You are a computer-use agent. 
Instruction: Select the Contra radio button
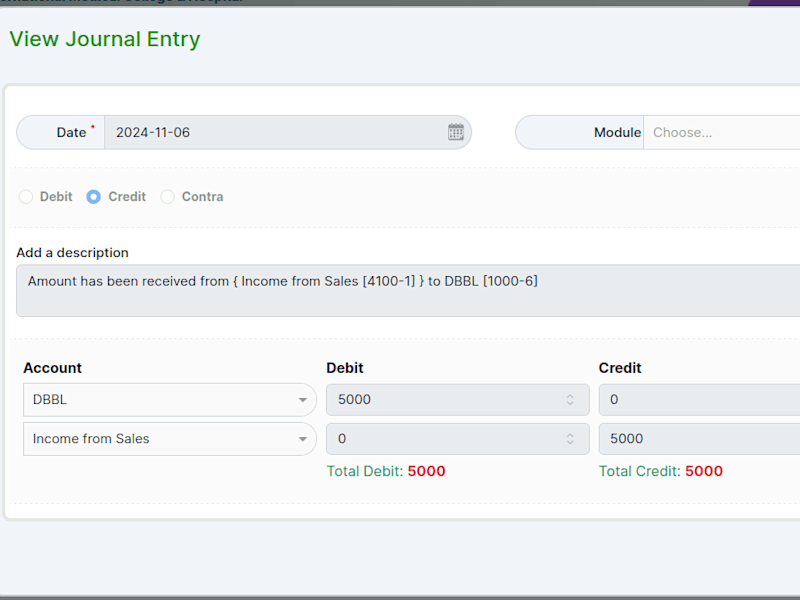[x=167, y=196]
